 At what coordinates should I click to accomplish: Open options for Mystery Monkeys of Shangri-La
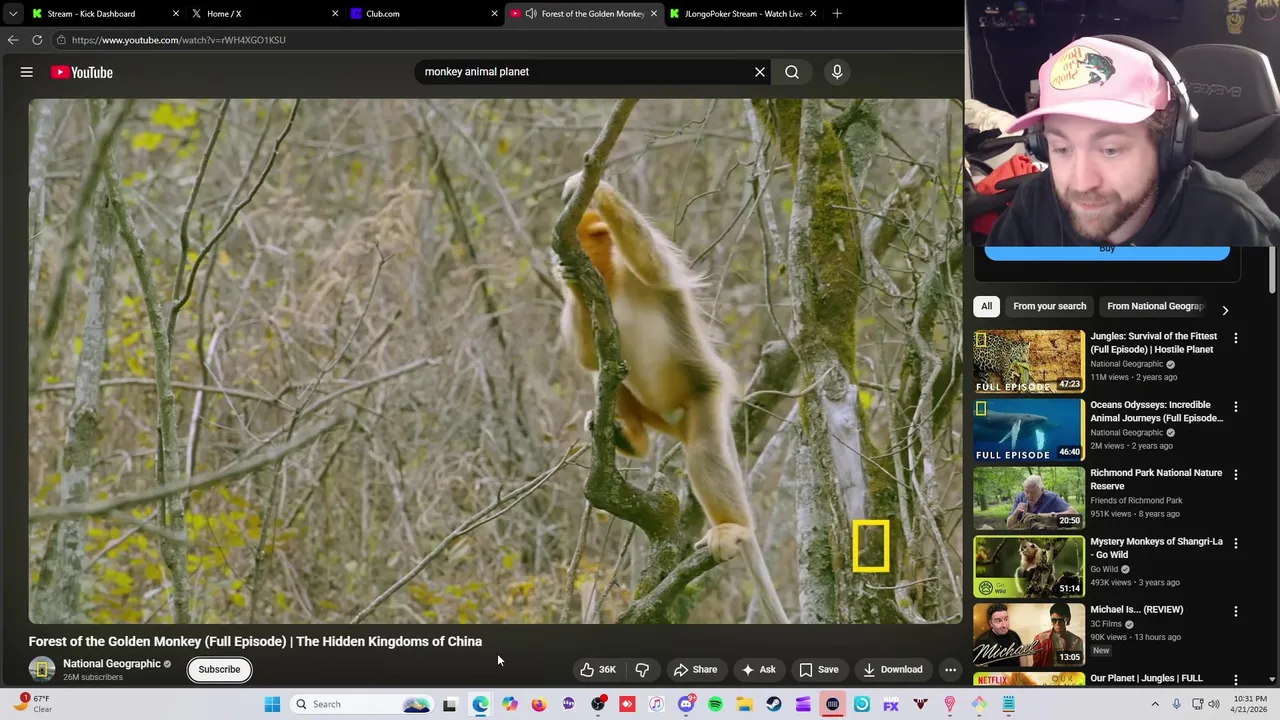click(x=1236, y=543)
